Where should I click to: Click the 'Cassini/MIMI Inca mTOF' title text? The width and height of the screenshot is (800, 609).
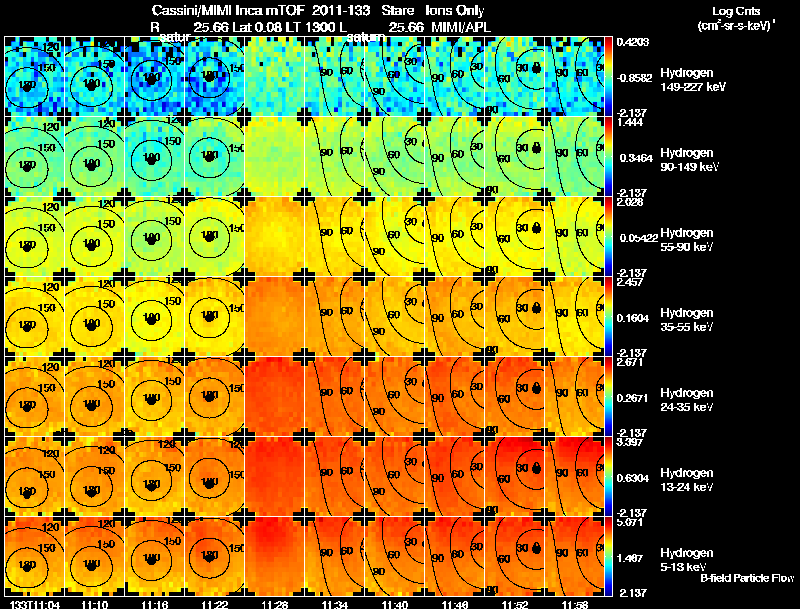pos(228,11)
